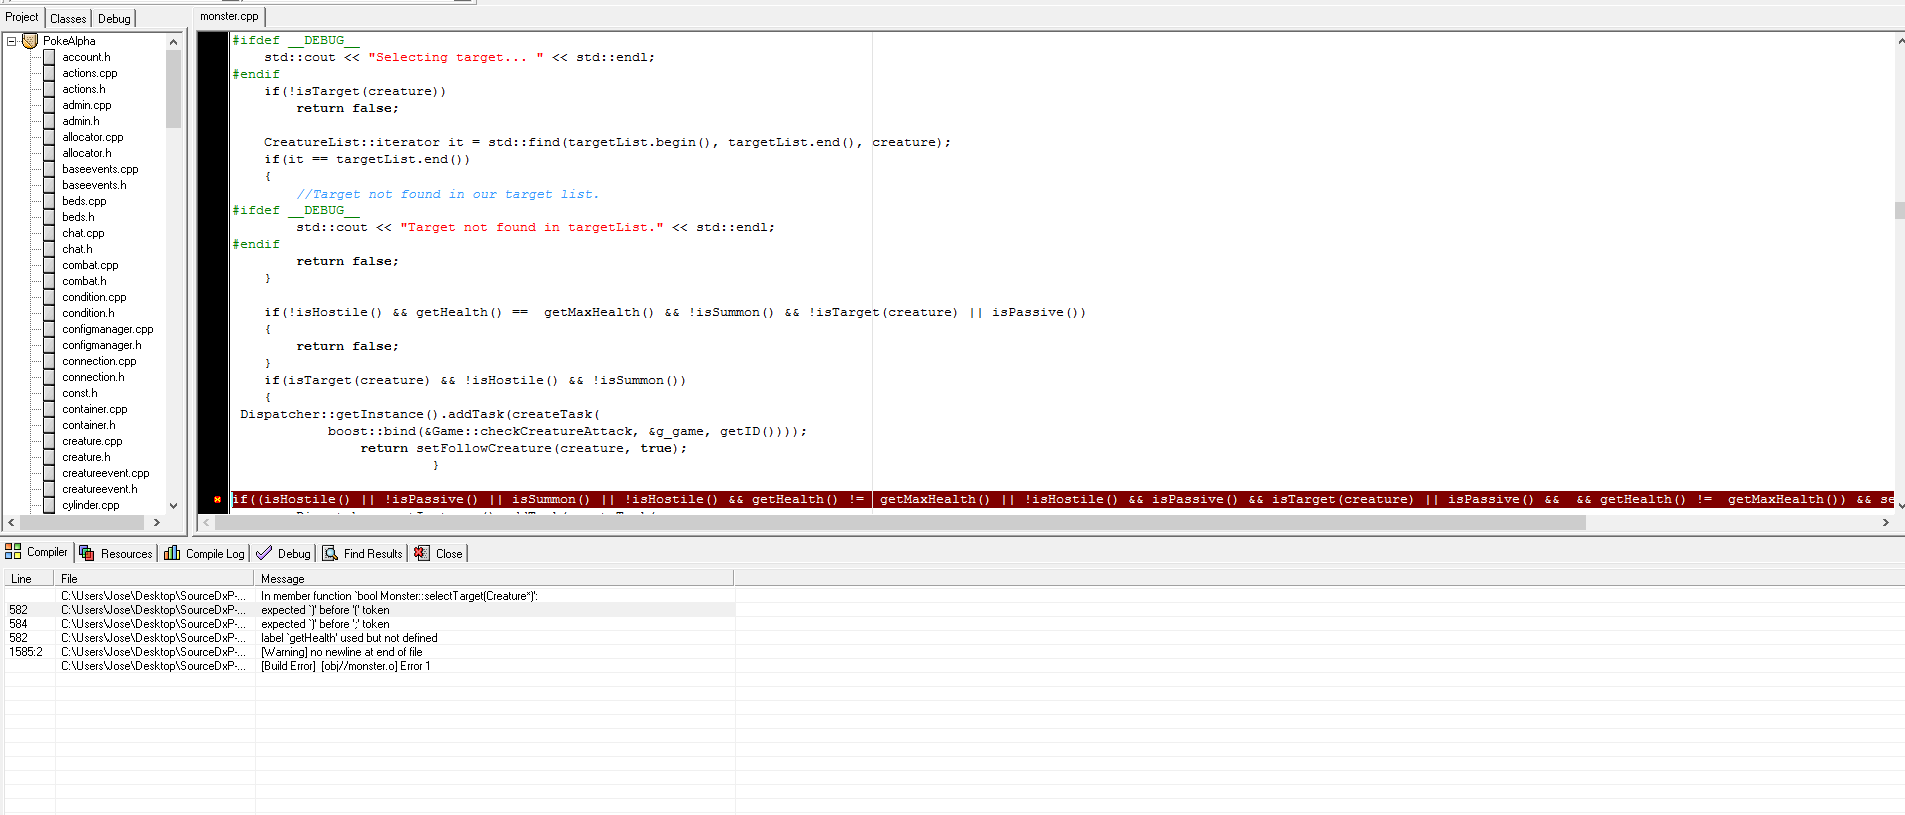
Task: Open account.h file icon in project tree
Action: coord(49,57)
